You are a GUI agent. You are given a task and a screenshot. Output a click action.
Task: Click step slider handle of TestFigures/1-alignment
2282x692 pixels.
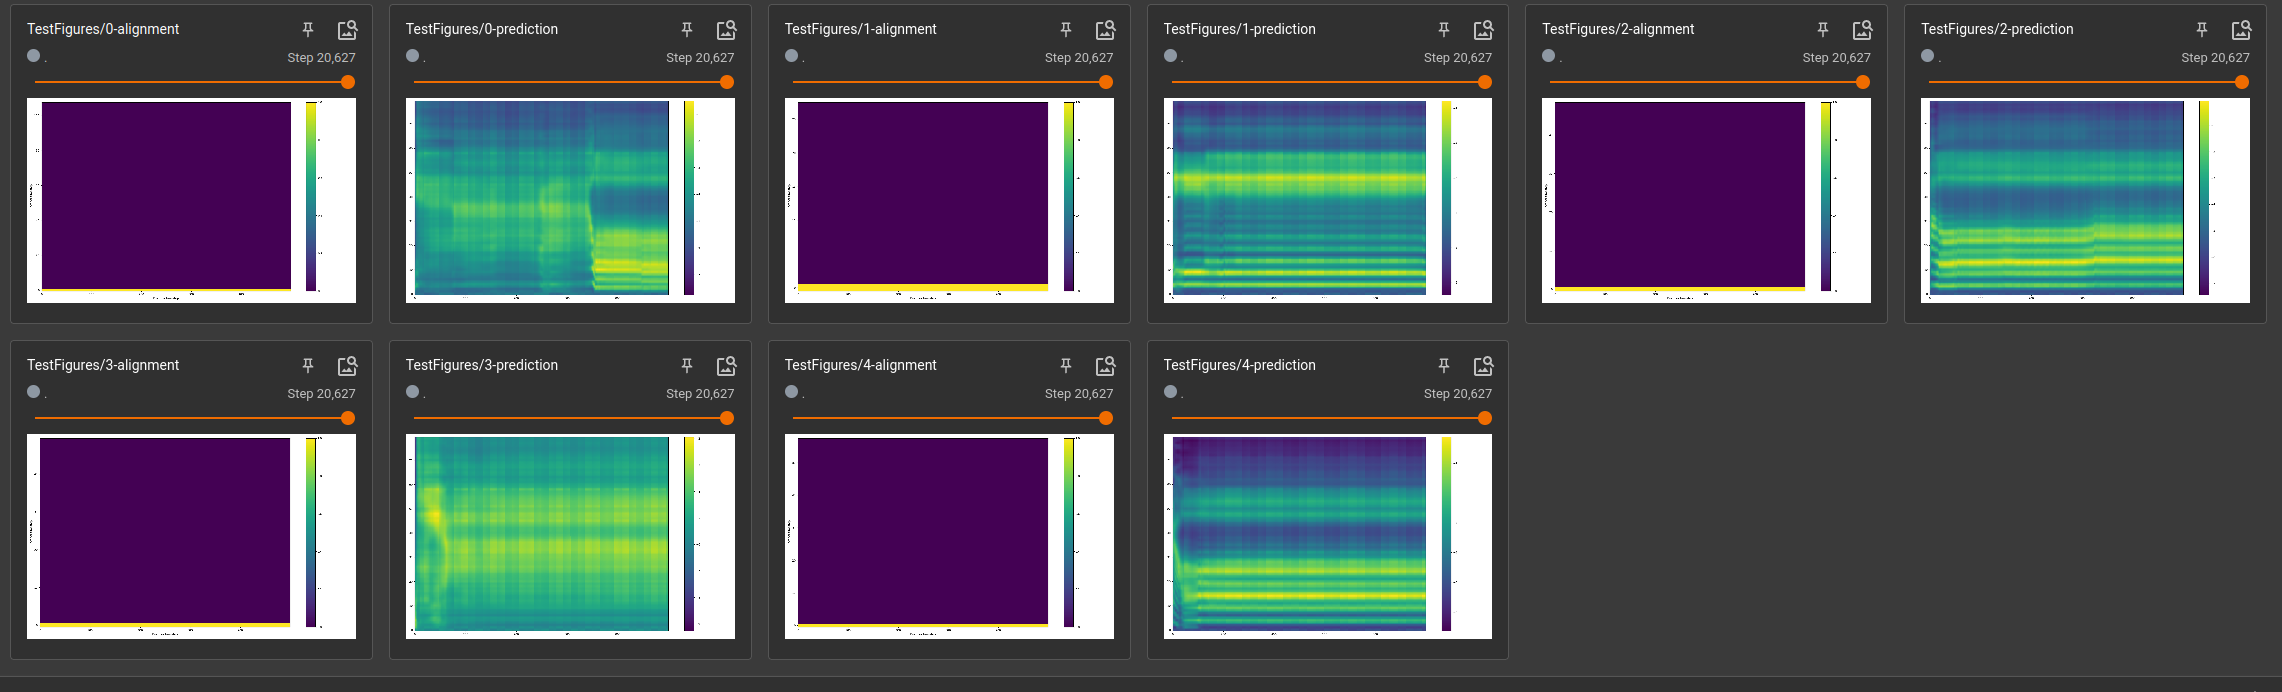pos(1106,82)
